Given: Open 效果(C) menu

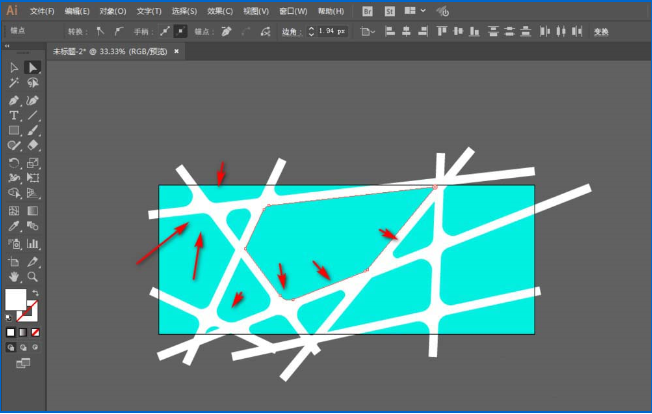Looking at the screenshot, I should tap(220, 11).
